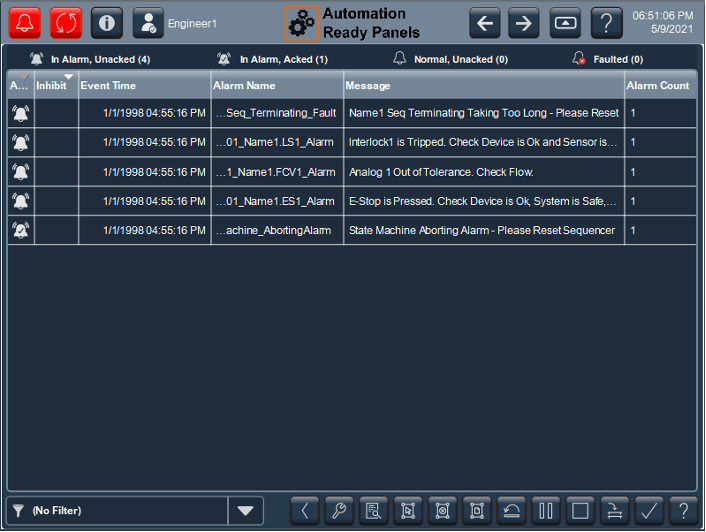Click the Inhibit column sort arrow
This screenshot has width=706, height=532.
pyautogui.click(x=68, y=77)
